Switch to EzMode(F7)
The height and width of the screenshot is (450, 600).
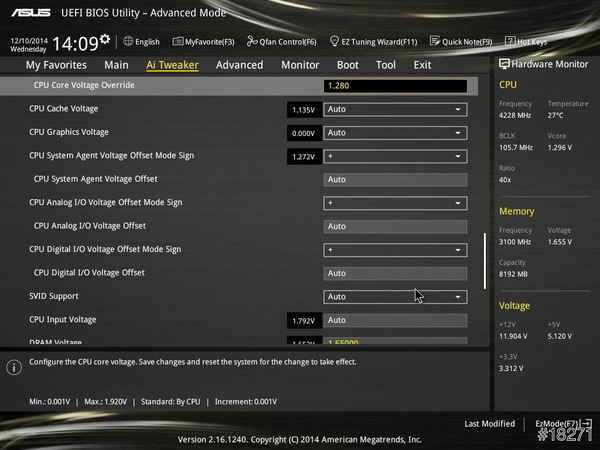point(563,424)
